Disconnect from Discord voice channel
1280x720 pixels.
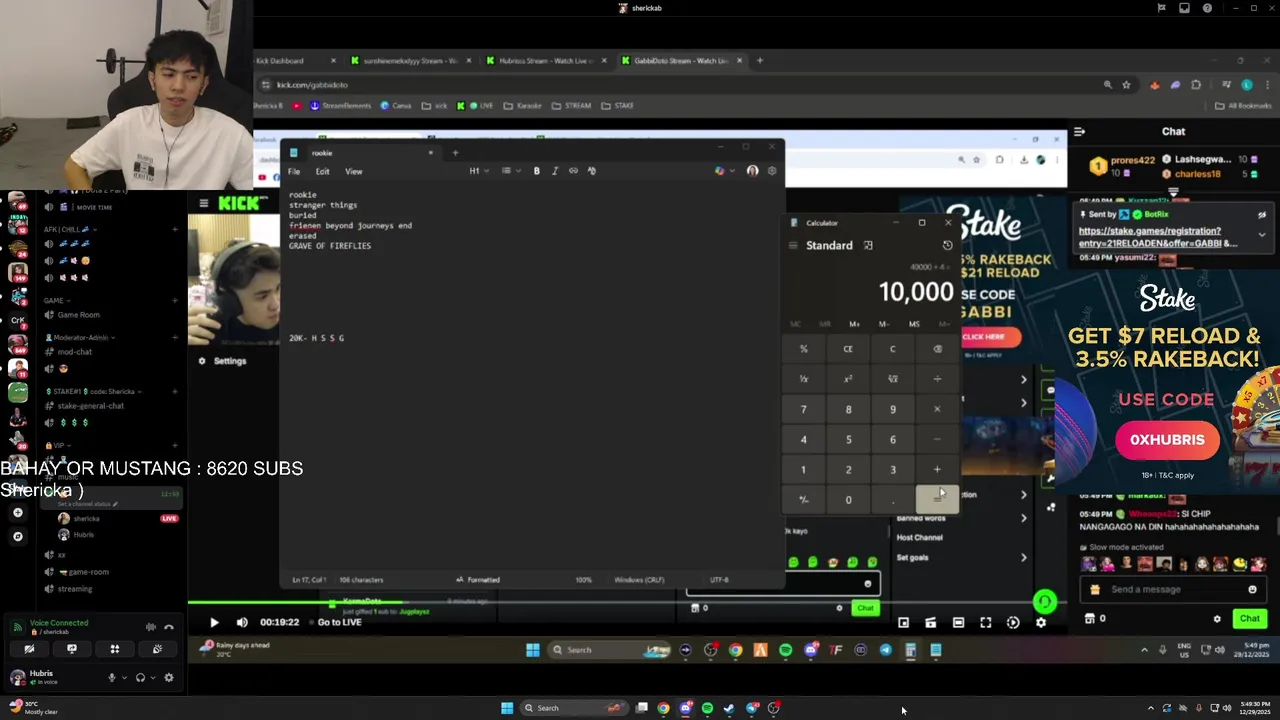[x=168, y=627]
